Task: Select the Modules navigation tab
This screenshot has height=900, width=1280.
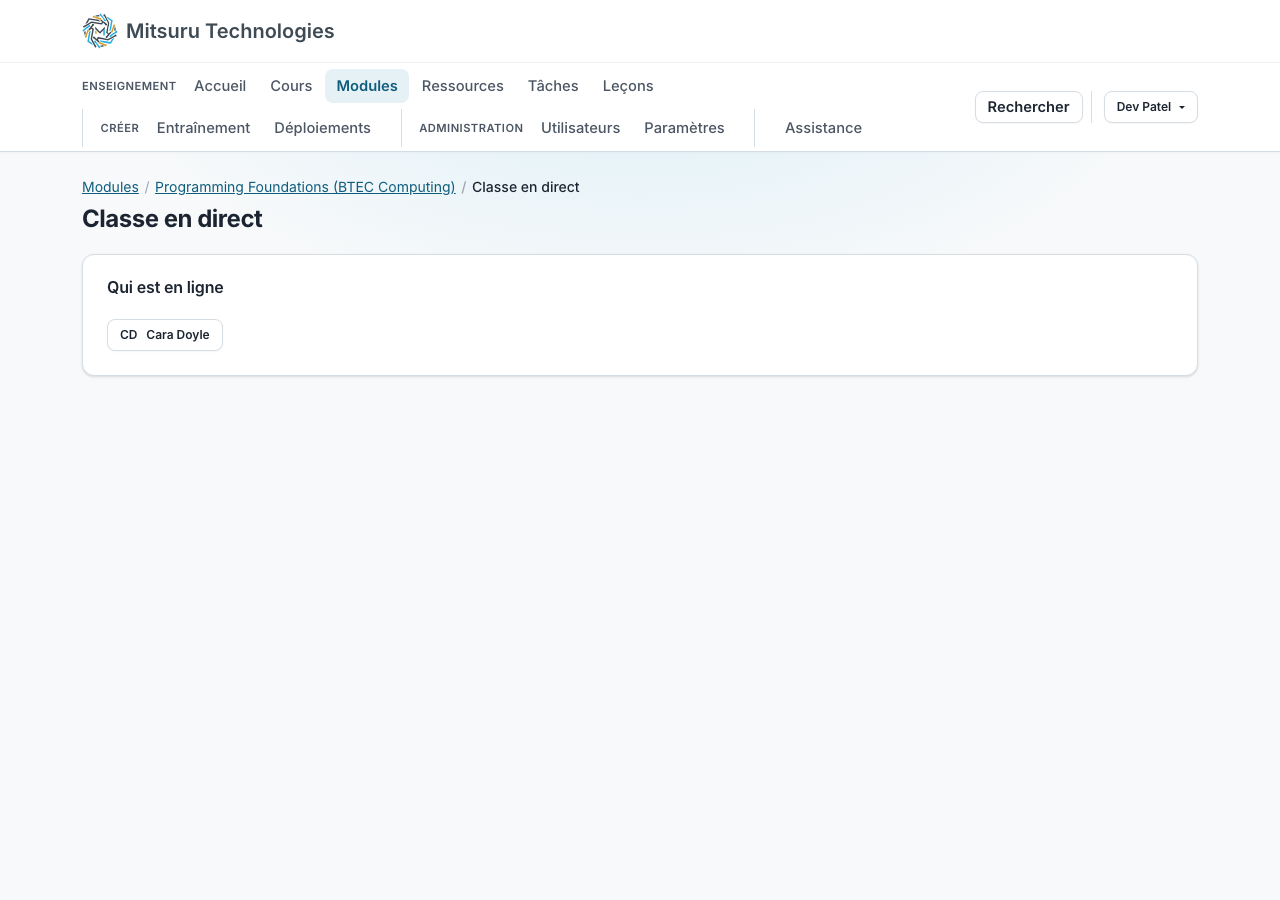Action: pyautogui.click(x=367, y=86)
